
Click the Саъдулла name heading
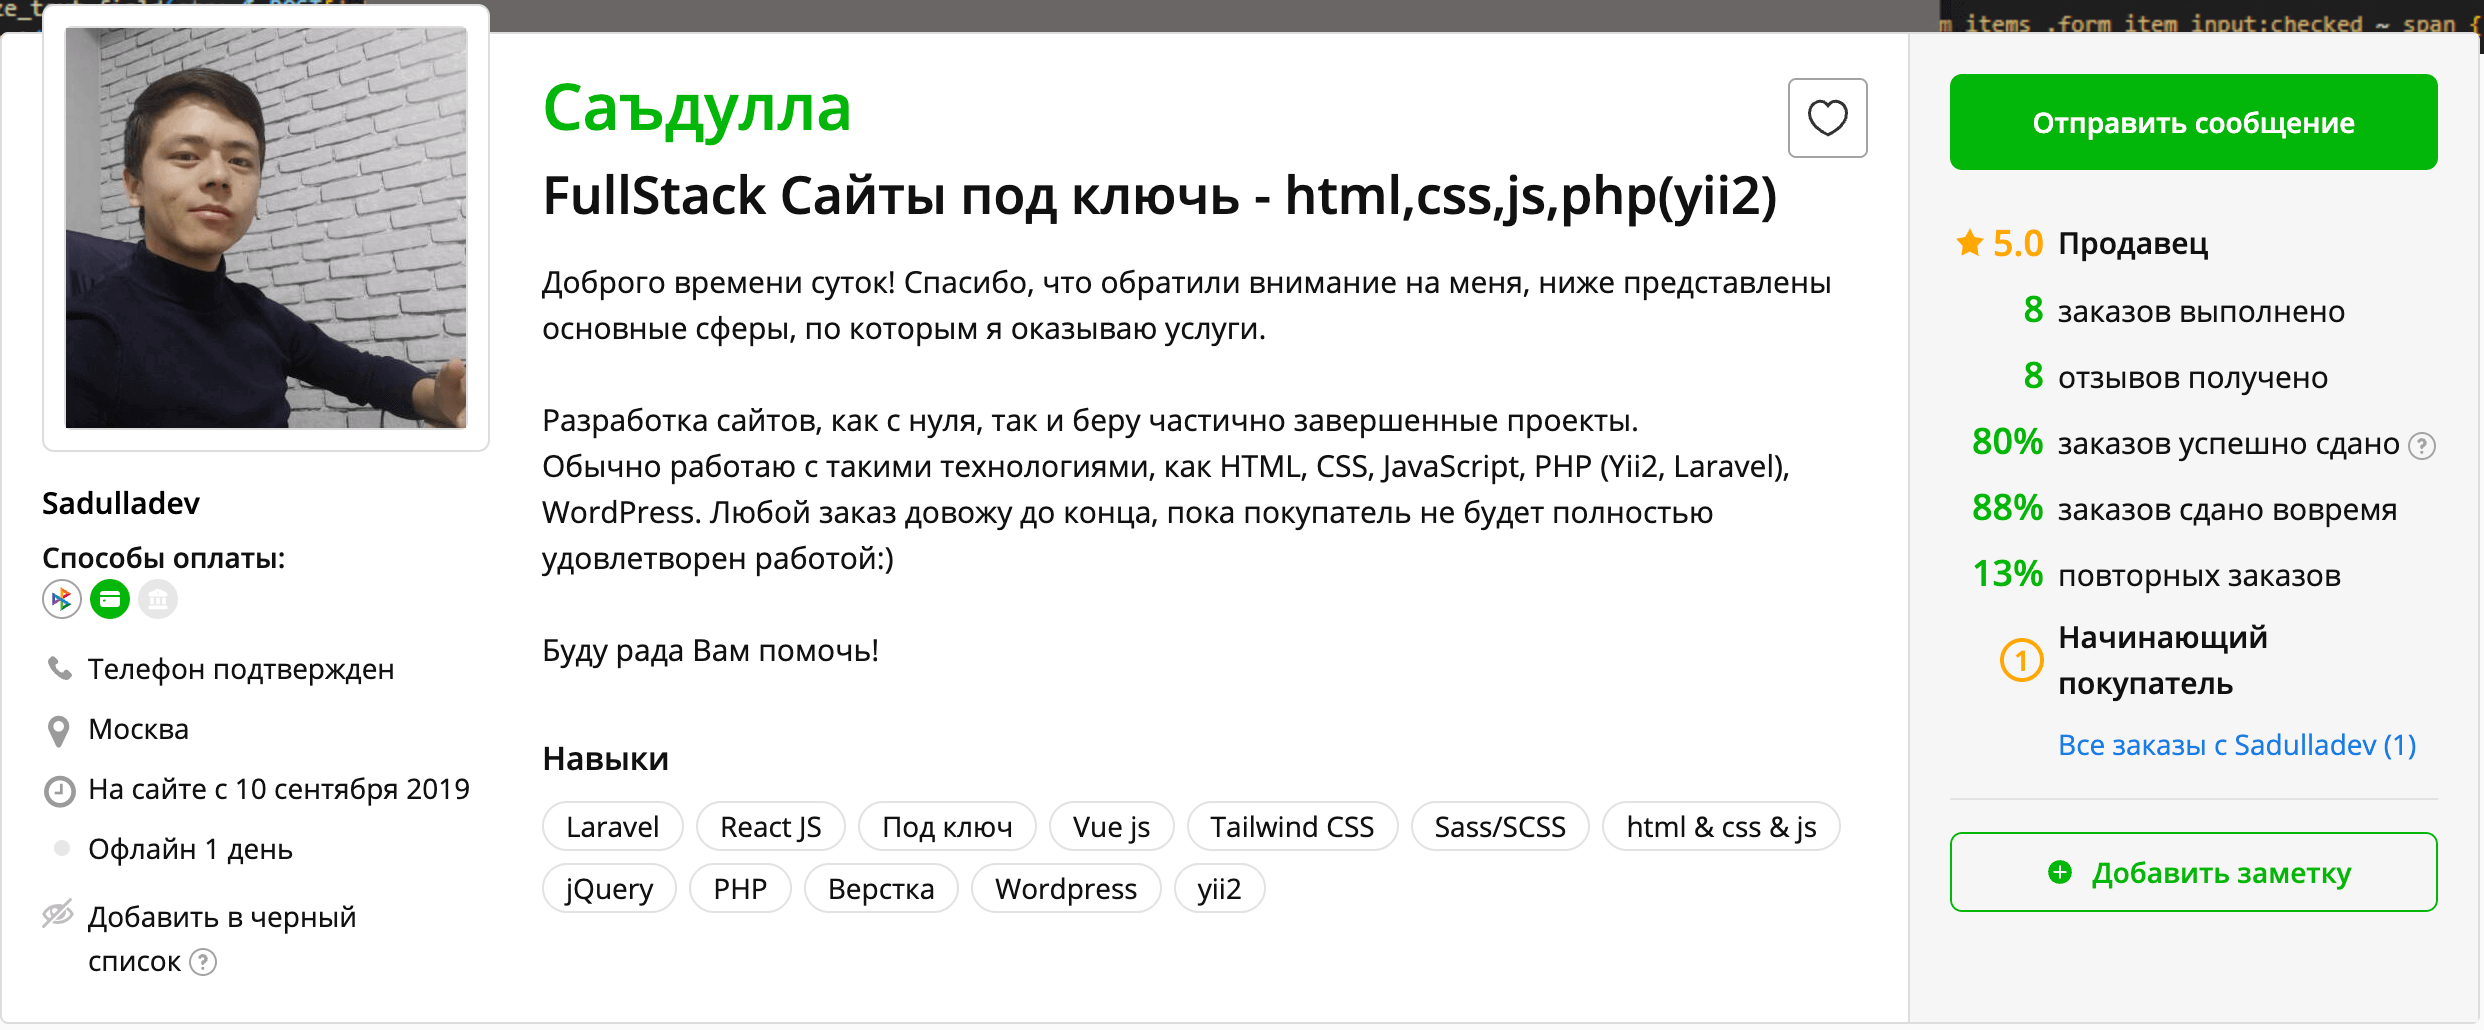696,108
